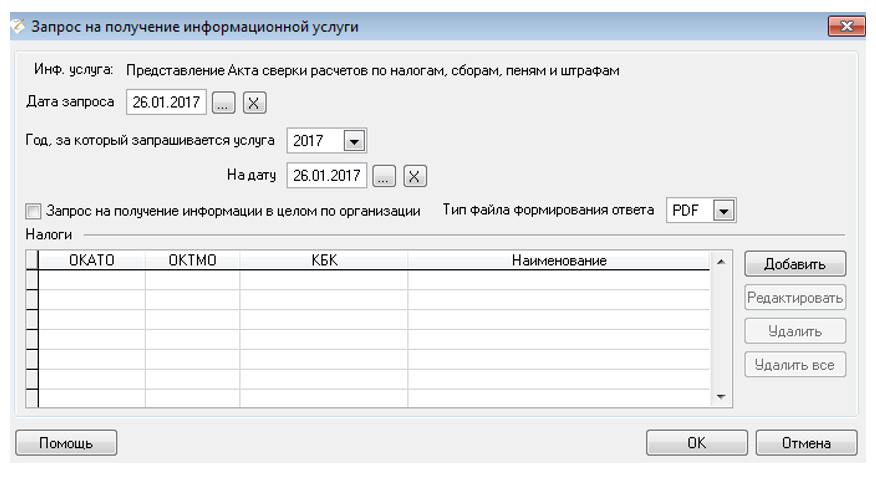Clear the На дату date field
The image size is (876, 479).
pos(415,176)
